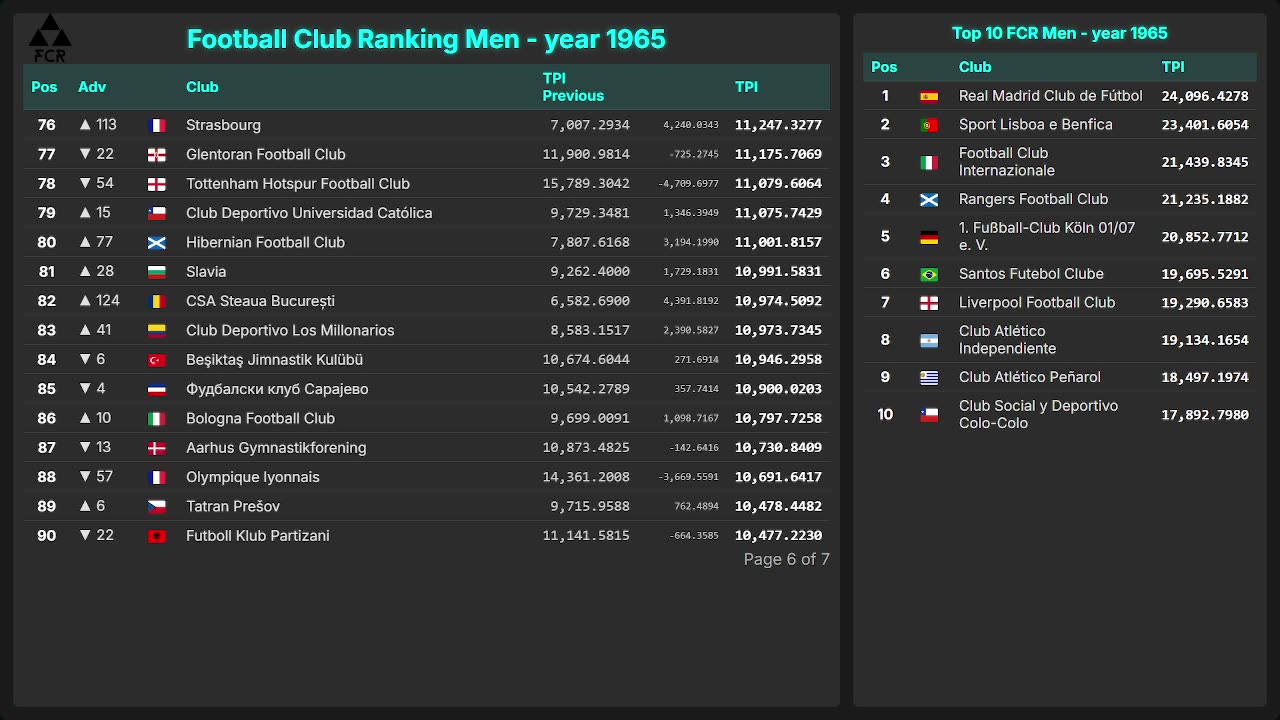Click the previous TPI value 15,789.3042
Screen dimensions: 1280x720
[586, 184]
